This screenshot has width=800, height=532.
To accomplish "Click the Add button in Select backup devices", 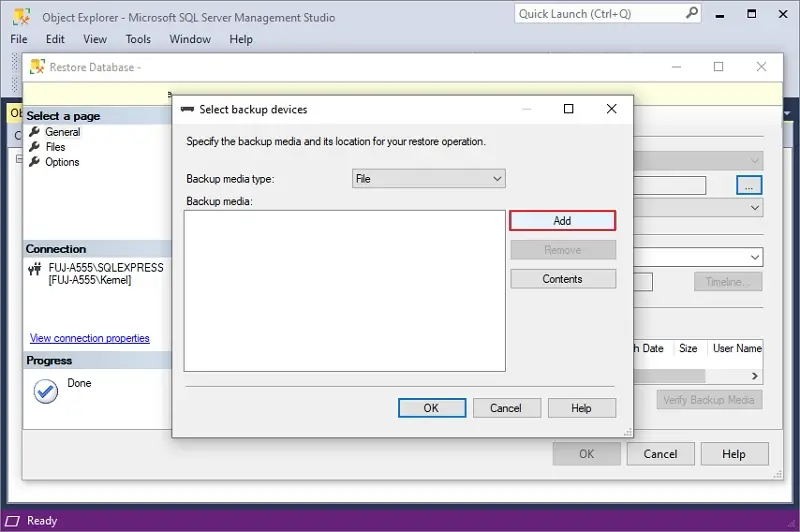I will coord(562,221).
